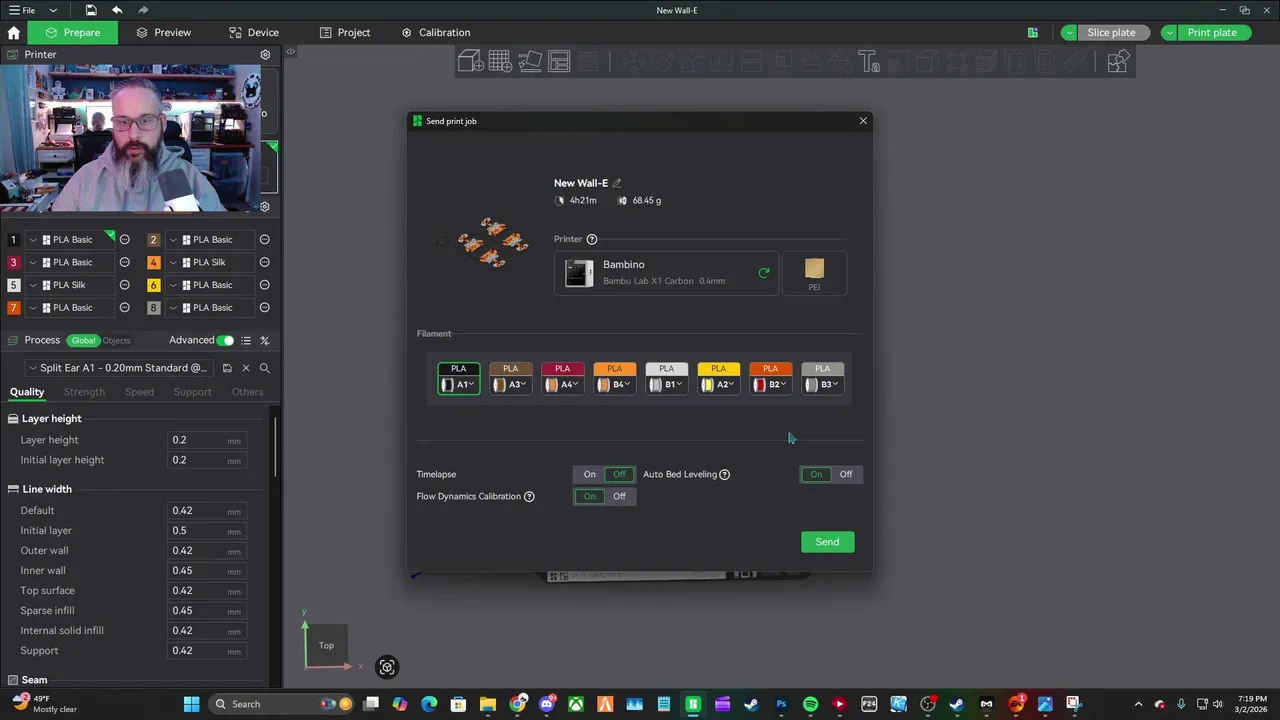Open the B4 filament slot dropdown
Image resolution: width=1280 pixels, height=720 pixels.
615,385
